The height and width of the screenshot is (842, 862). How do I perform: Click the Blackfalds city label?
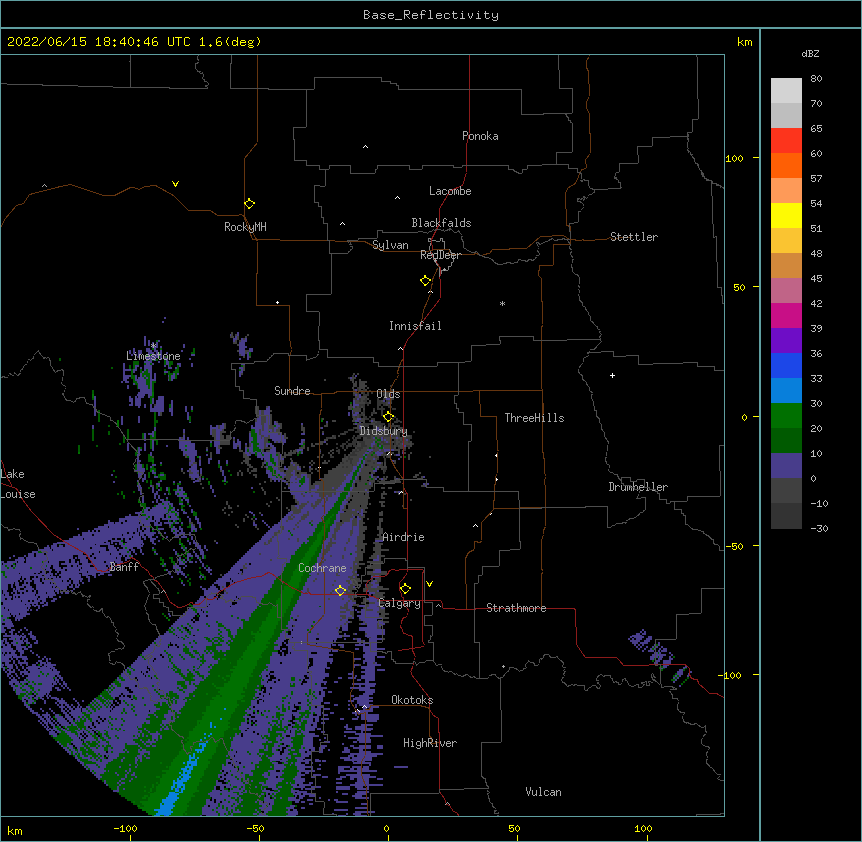coord(441,223)
